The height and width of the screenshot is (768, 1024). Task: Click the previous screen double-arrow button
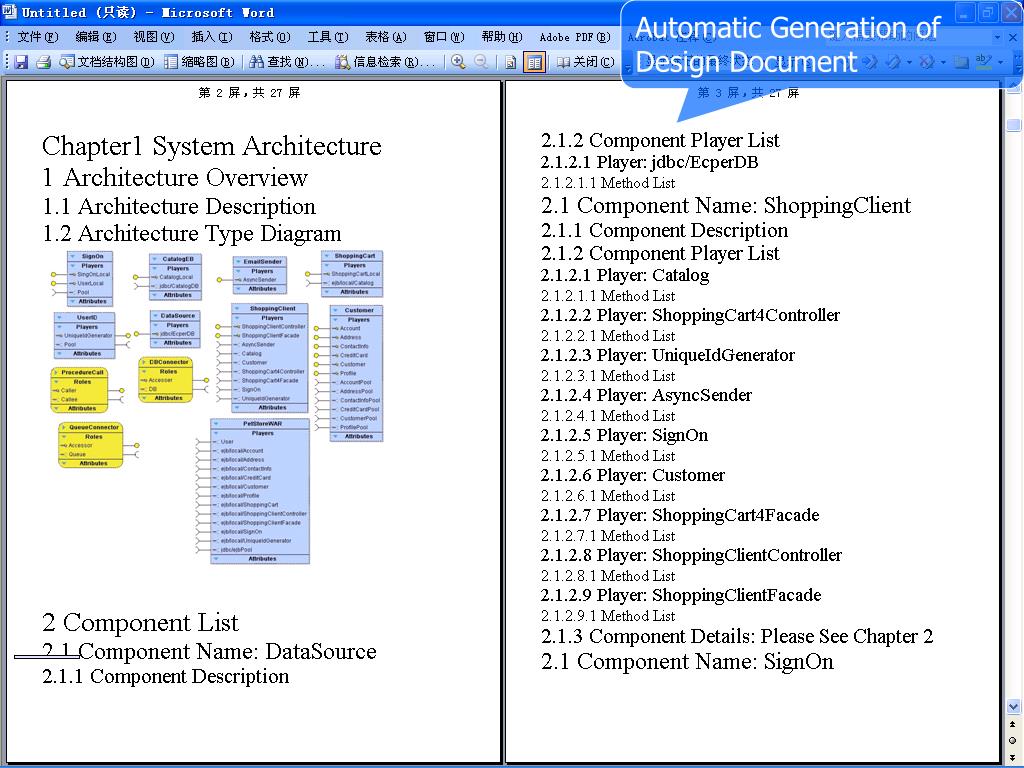pyautogui.click(x=1012, y=724)
